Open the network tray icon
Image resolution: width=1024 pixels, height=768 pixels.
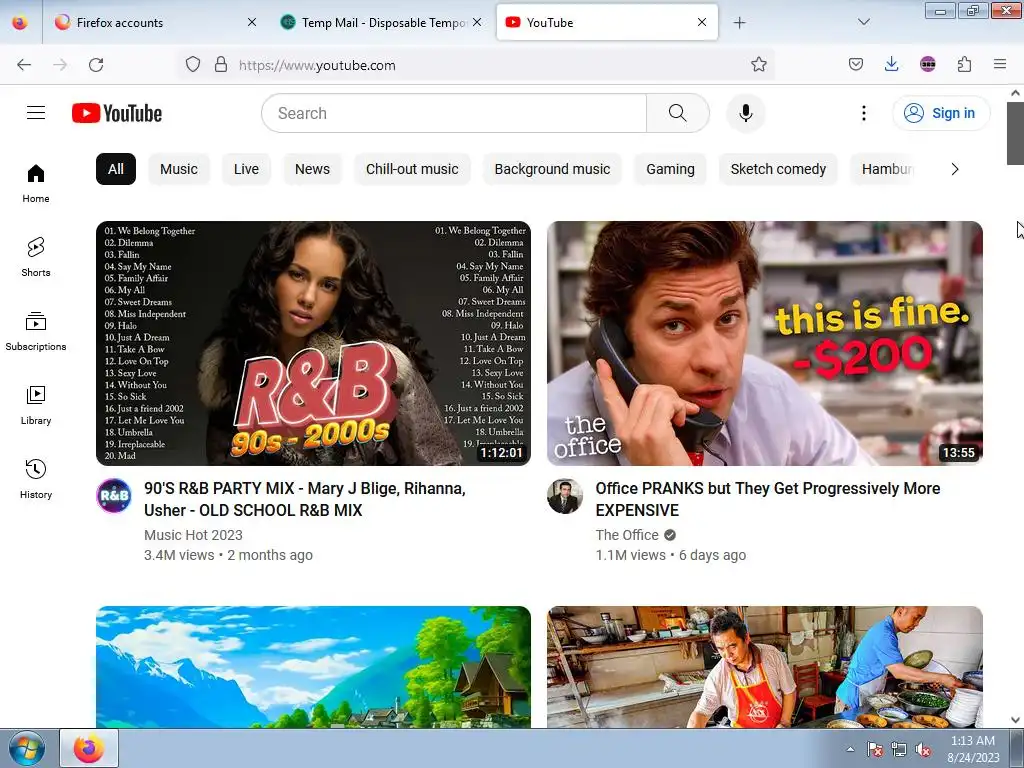[x=899, y=750]
